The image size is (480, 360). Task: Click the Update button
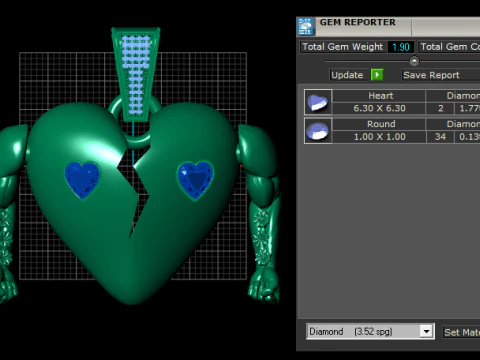pyautogui.click(x=349, y=75)
